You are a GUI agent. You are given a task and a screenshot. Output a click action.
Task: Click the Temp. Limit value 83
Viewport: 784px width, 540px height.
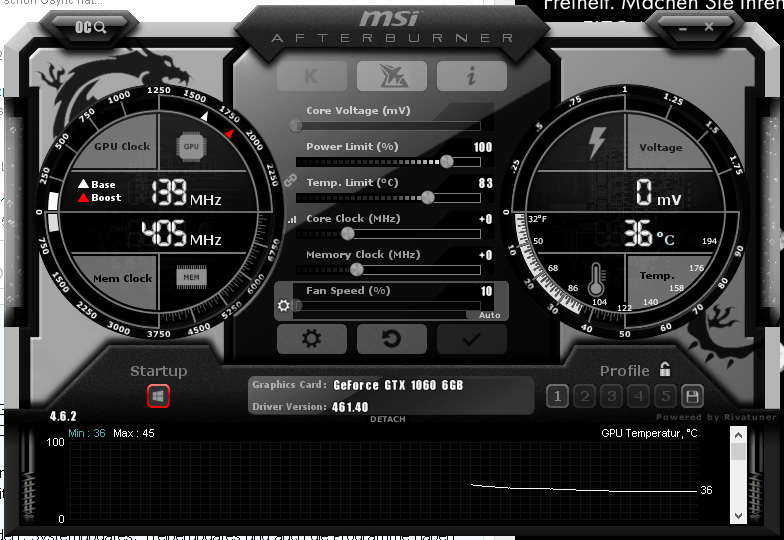[486, 183]
